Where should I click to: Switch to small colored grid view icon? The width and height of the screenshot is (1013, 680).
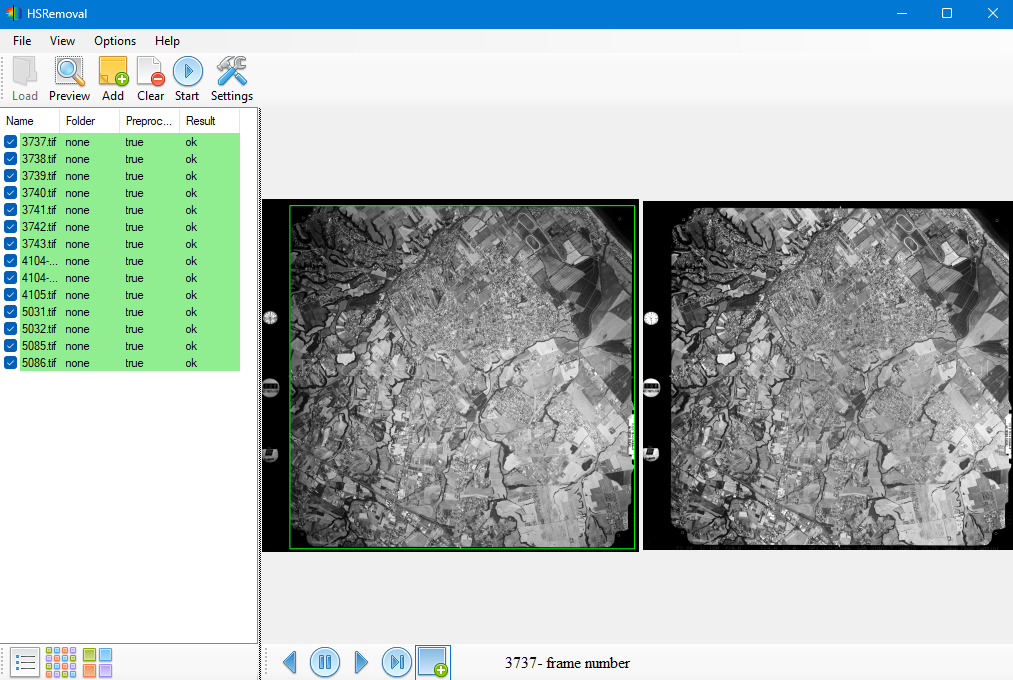tap(61, 662)
